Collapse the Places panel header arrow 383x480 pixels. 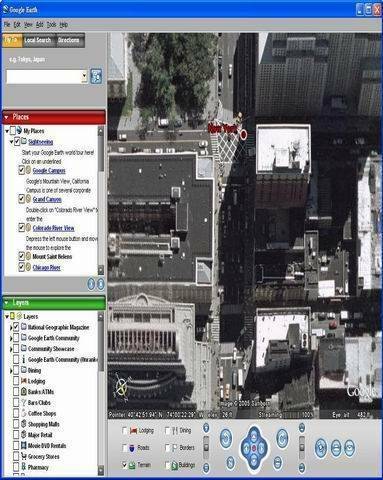click(6, 117)
